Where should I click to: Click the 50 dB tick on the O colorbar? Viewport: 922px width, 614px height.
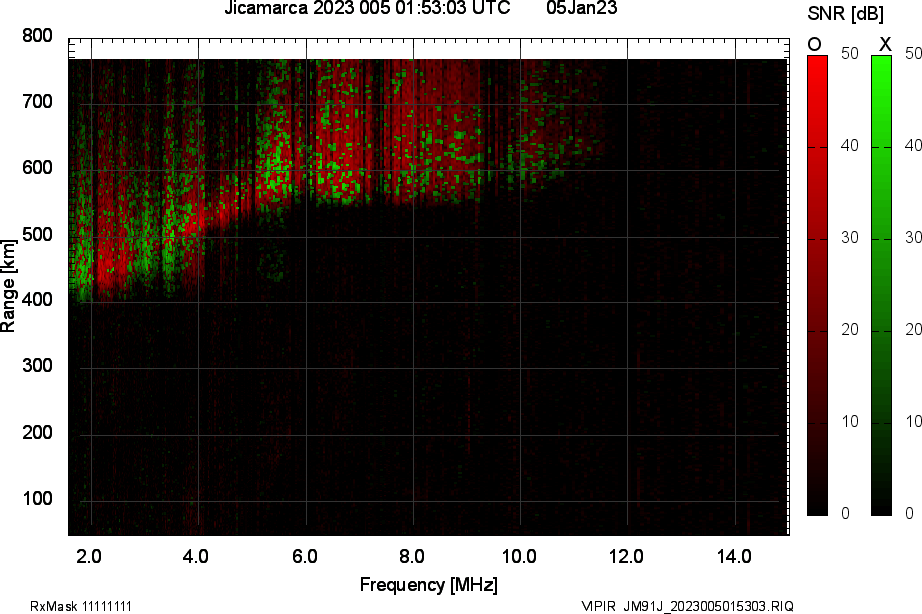click(x=850, y=54)
